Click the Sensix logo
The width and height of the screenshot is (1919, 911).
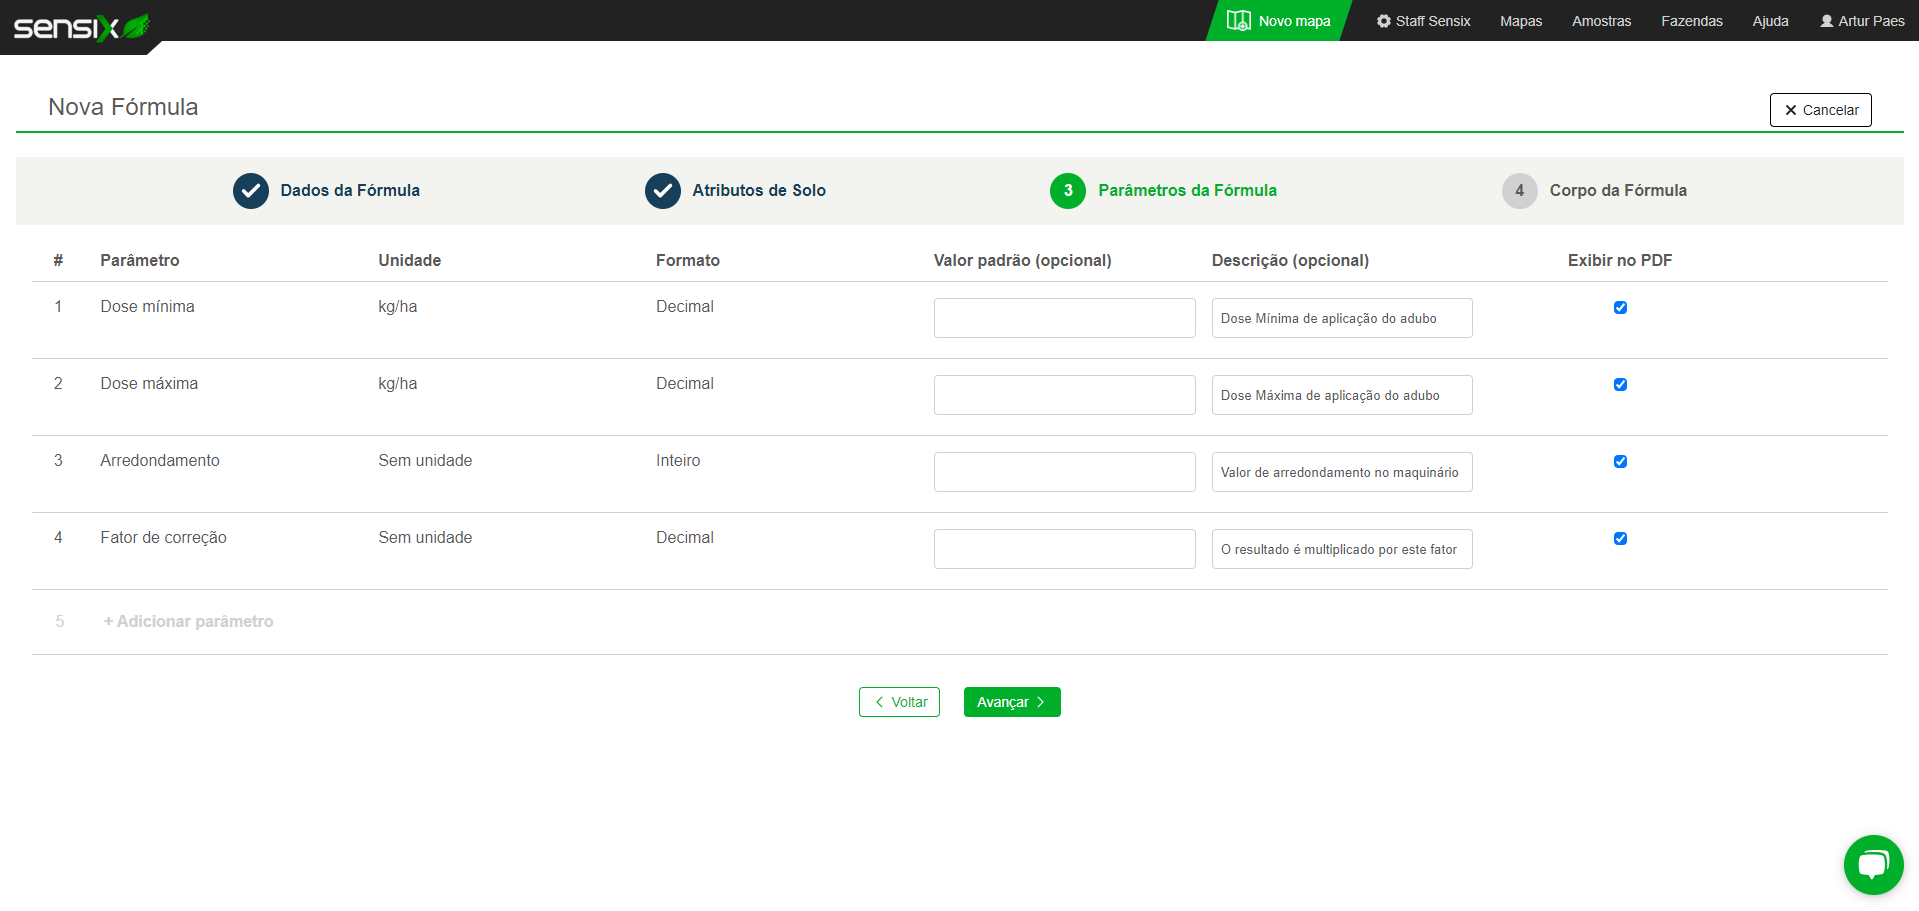pyautogui.click(x=80, y=27)
